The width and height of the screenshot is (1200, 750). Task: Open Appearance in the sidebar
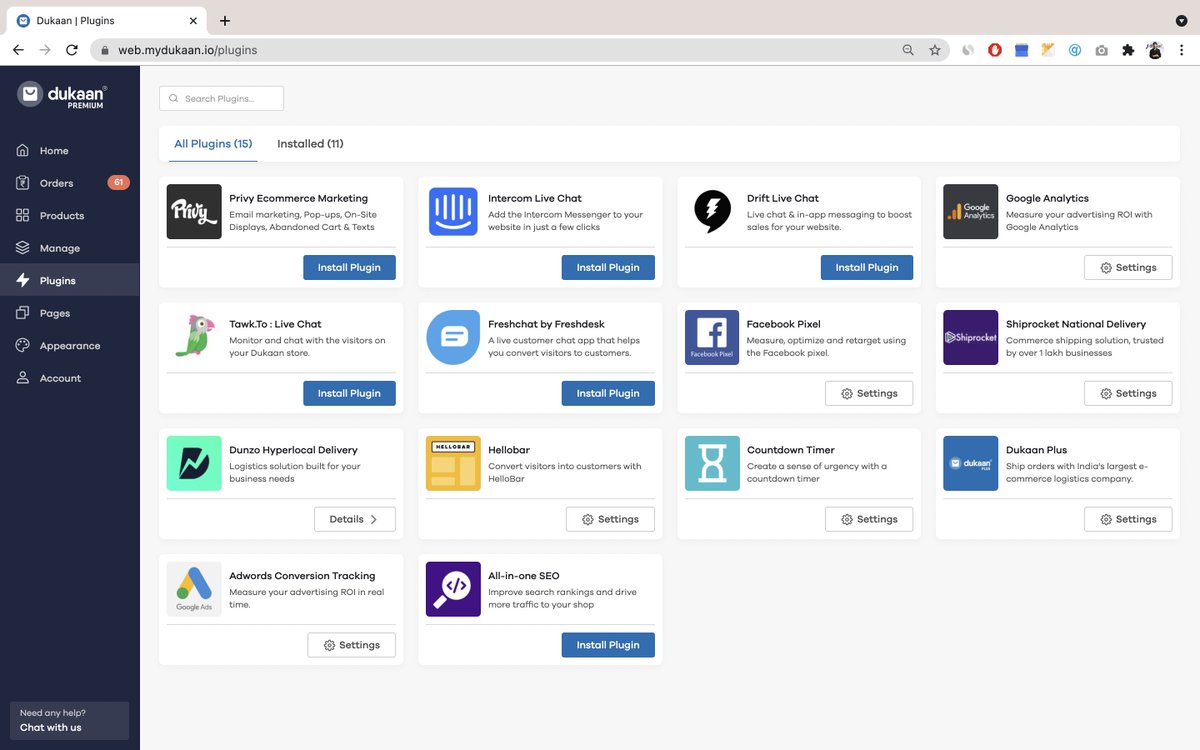tap(70, 345)
